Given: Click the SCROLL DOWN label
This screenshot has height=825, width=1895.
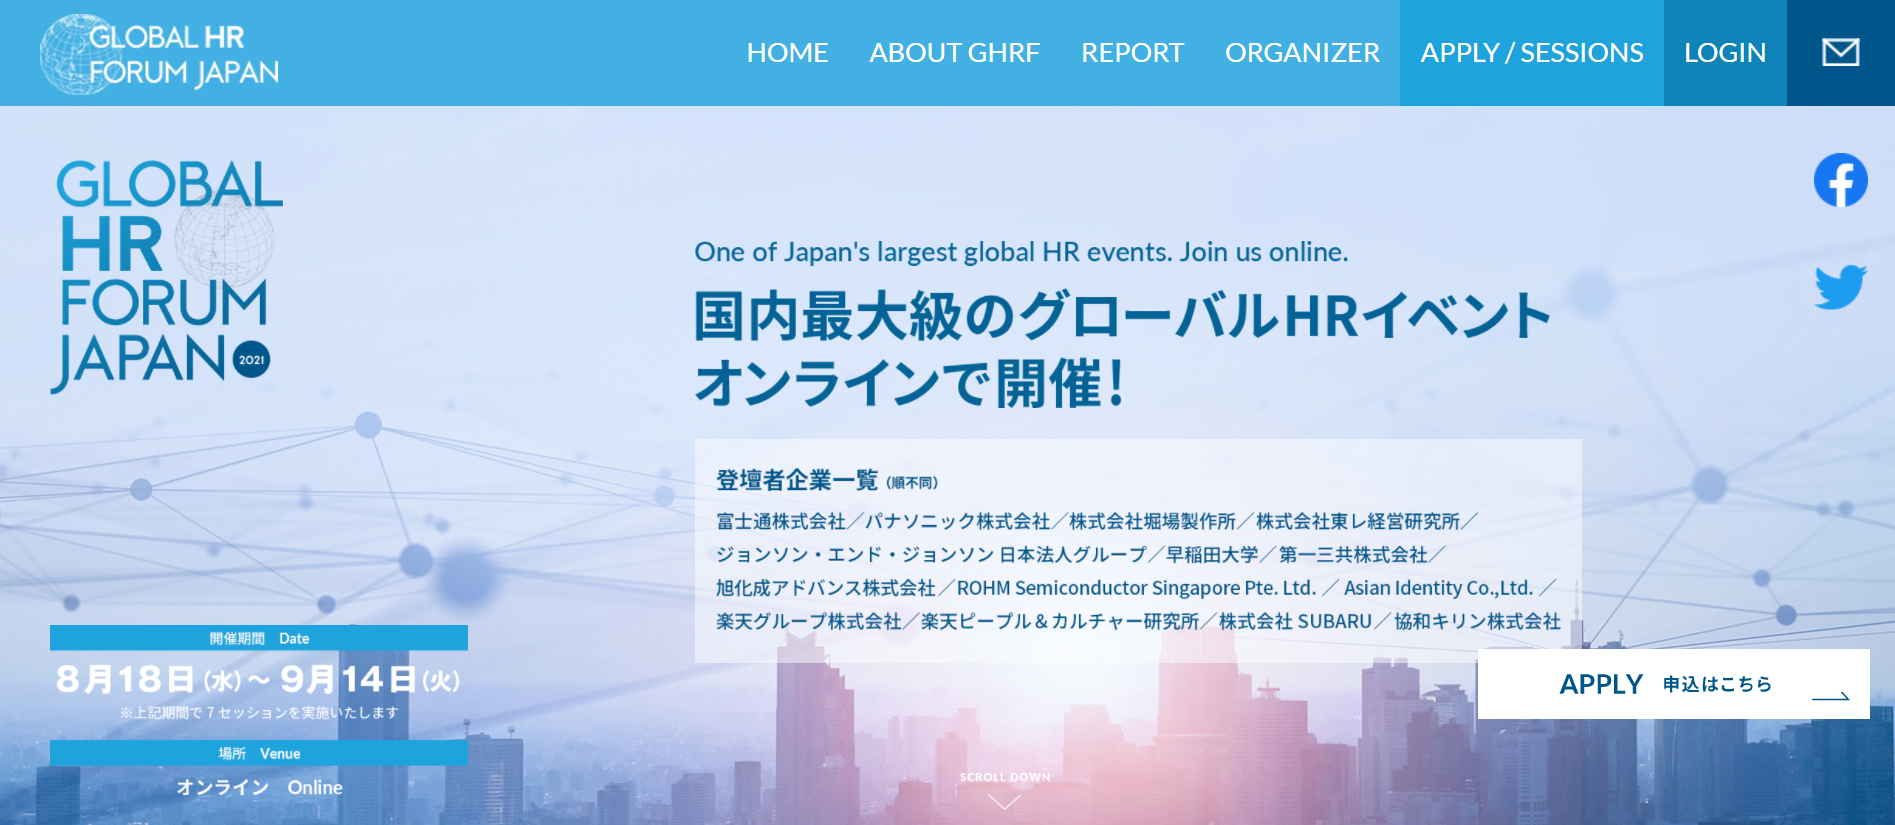Looking at the screenshot, I should click(1004, 777).
